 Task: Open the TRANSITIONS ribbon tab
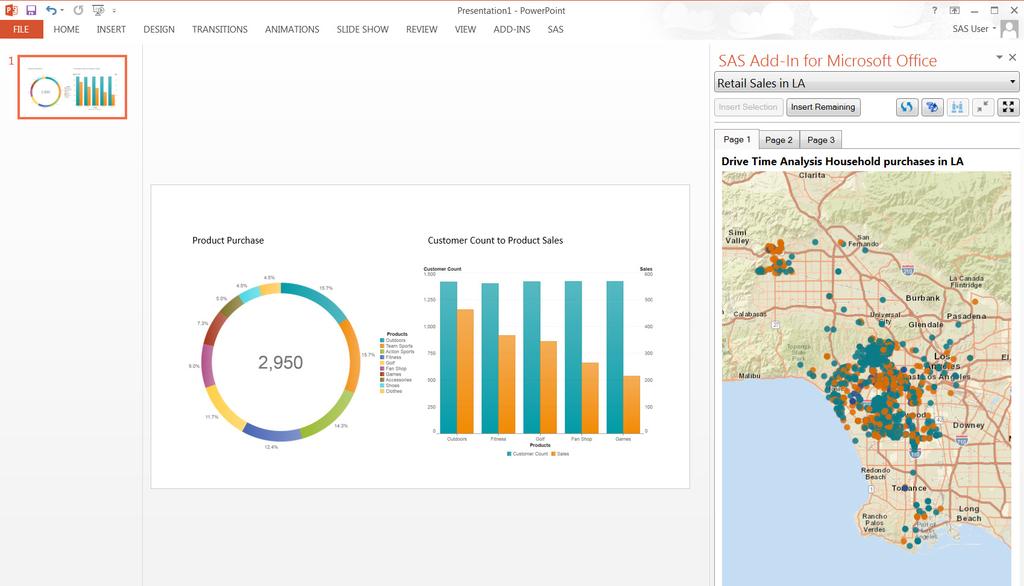coord(219,29)
